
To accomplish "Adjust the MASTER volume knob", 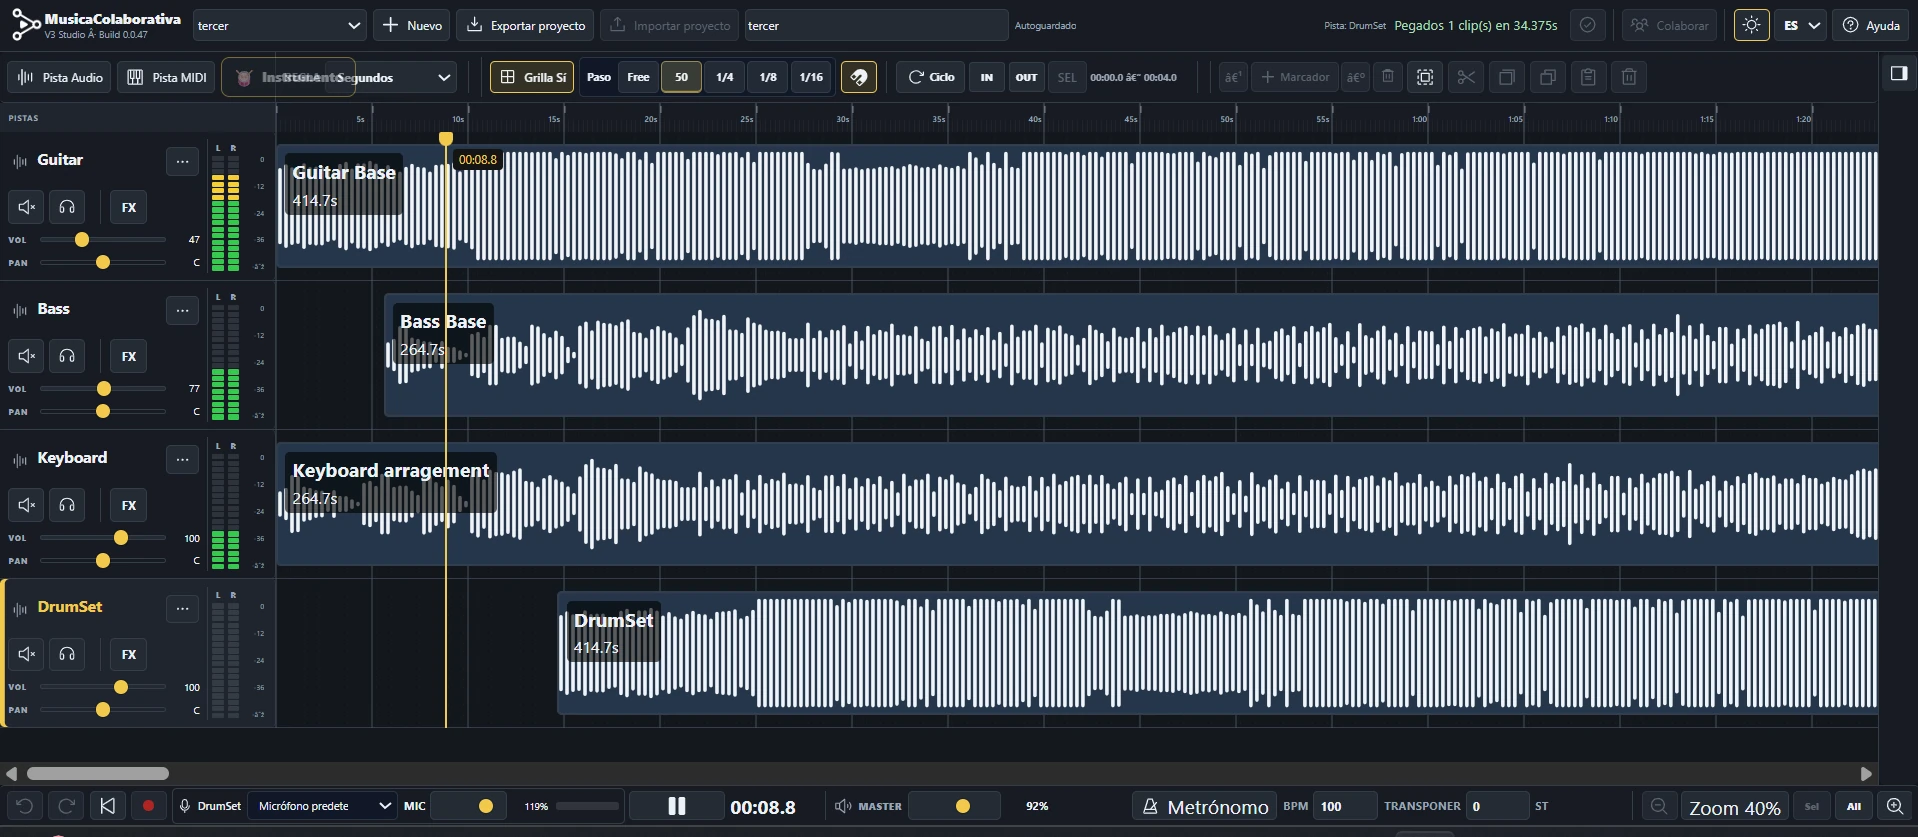I will click(963, 806).
